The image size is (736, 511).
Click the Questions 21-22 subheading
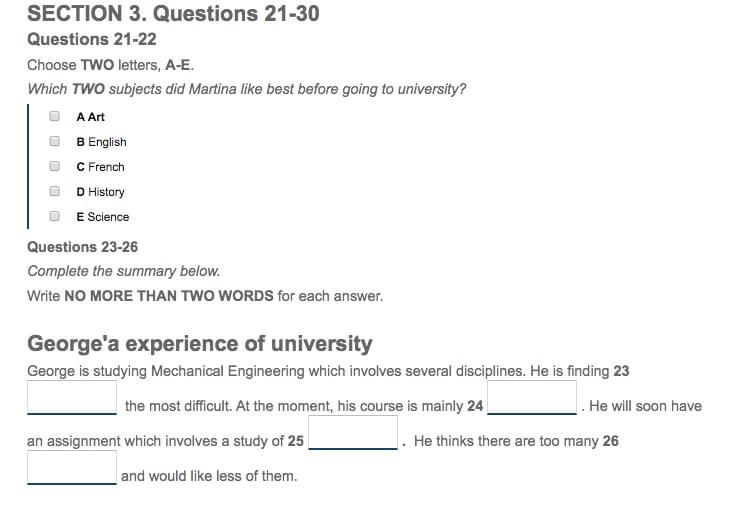click(92, 39)
